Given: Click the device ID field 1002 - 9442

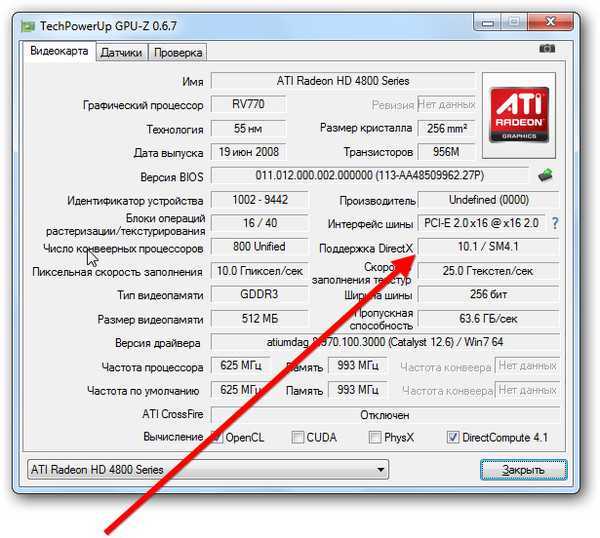Looking at the screenshot, I should (x=259, y=200).
